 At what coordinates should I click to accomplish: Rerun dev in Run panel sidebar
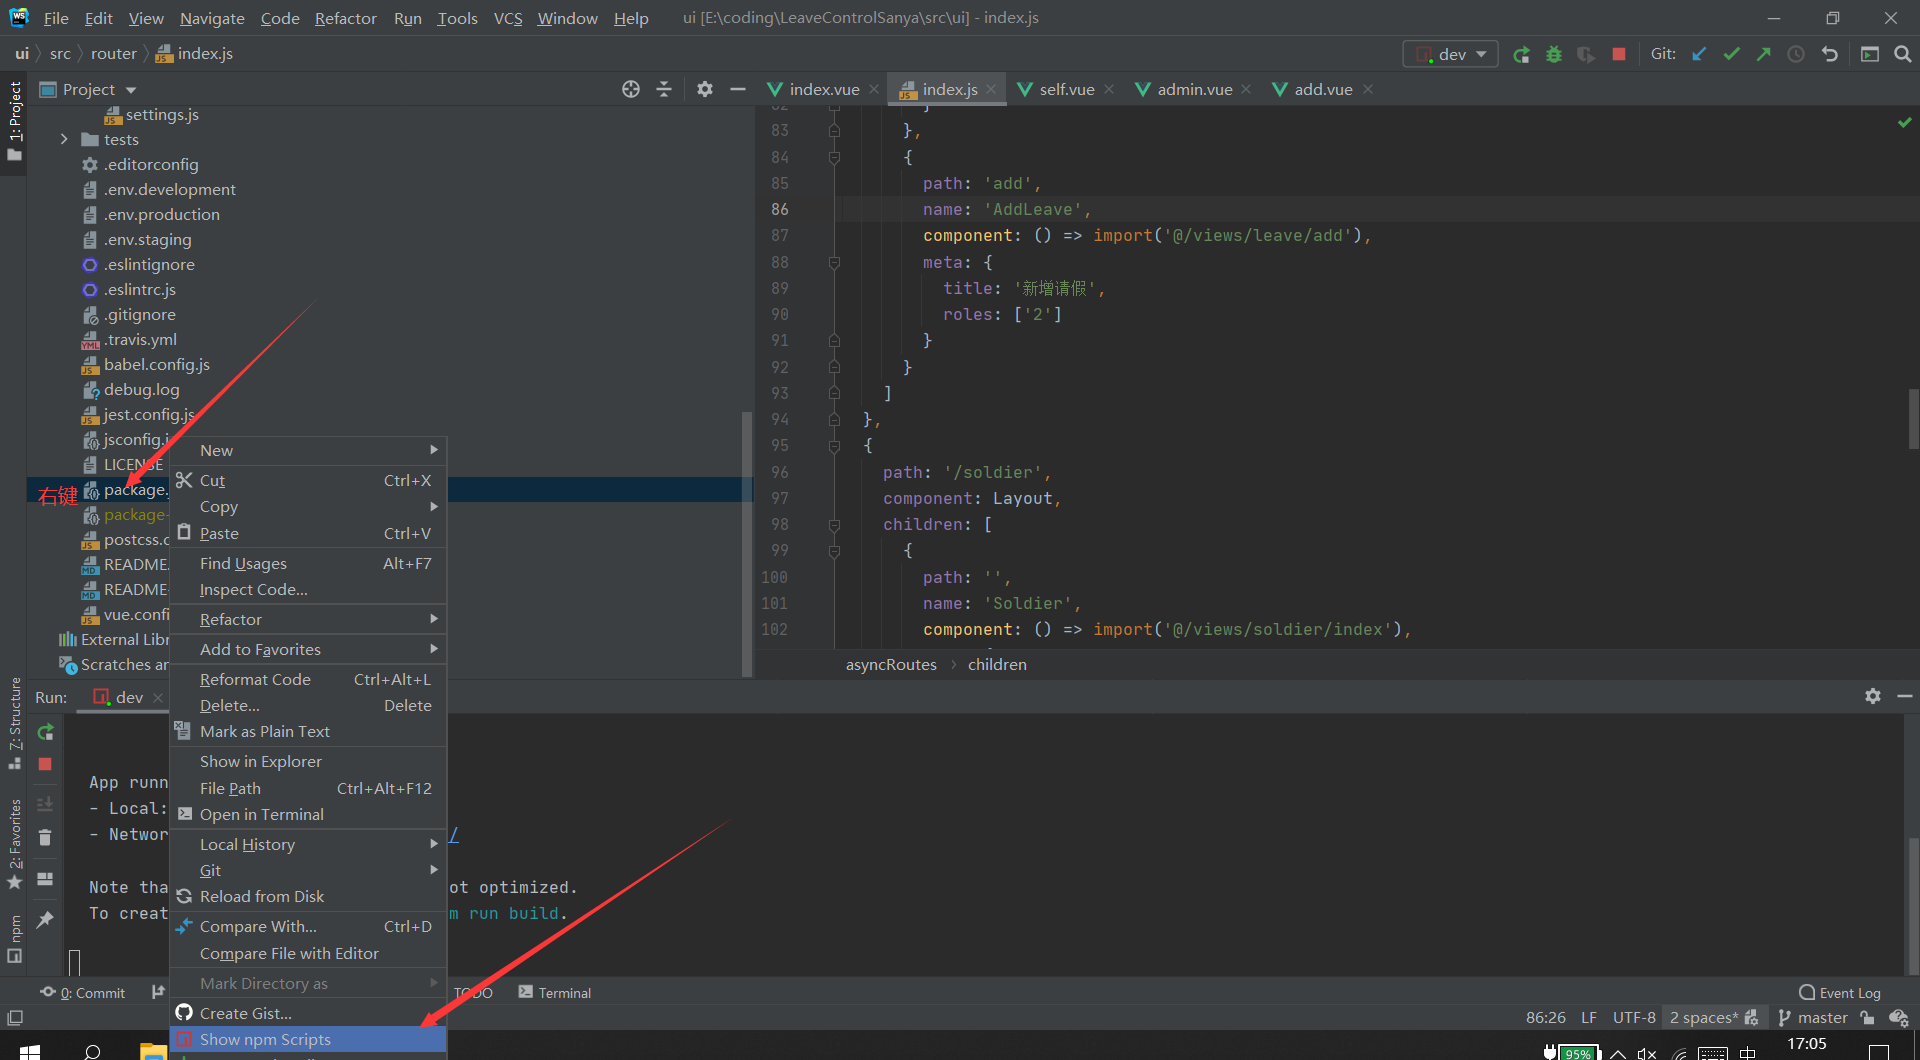coord(45,732)
